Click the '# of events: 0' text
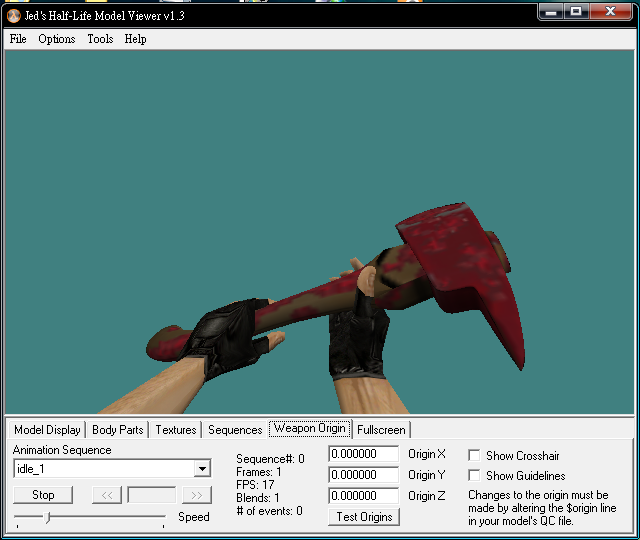640x540 pixels. 270,511
